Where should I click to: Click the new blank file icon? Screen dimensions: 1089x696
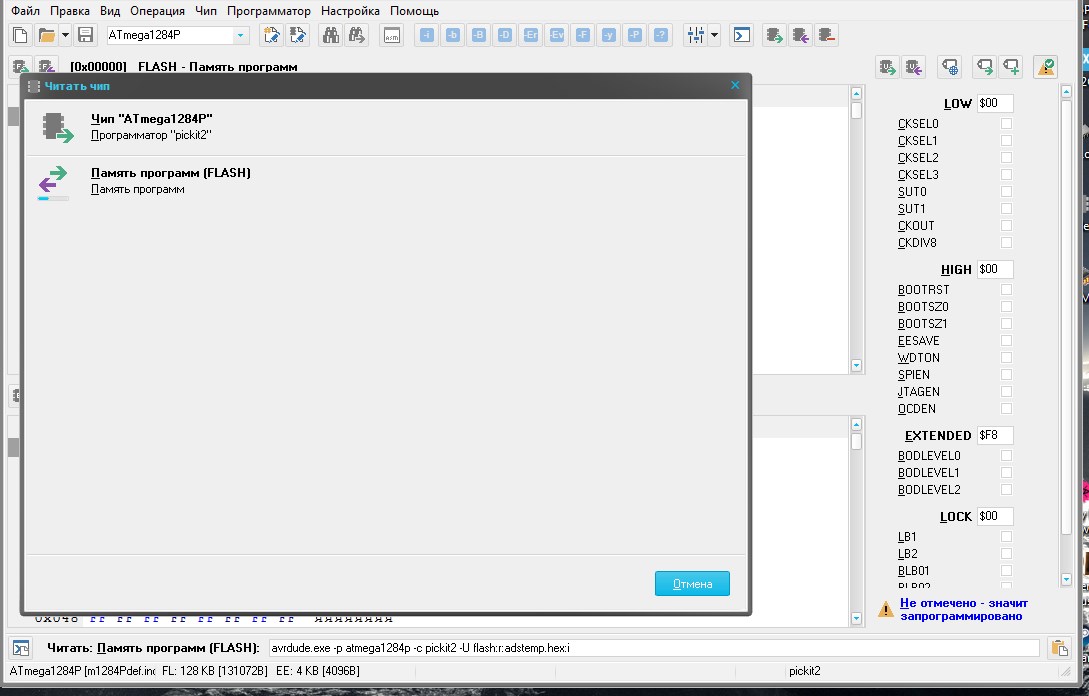coord(20,35)
